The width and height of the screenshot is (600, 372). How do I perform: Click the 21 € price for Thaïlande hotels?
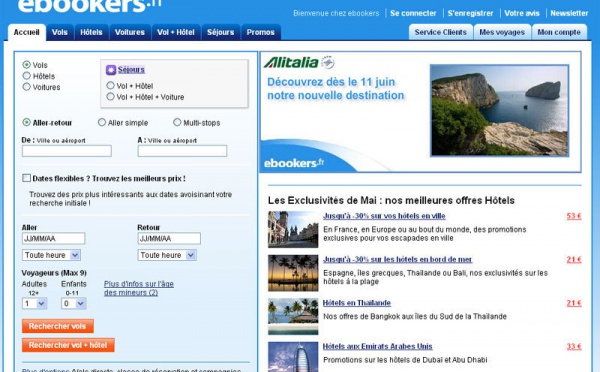tap(574, 303)
